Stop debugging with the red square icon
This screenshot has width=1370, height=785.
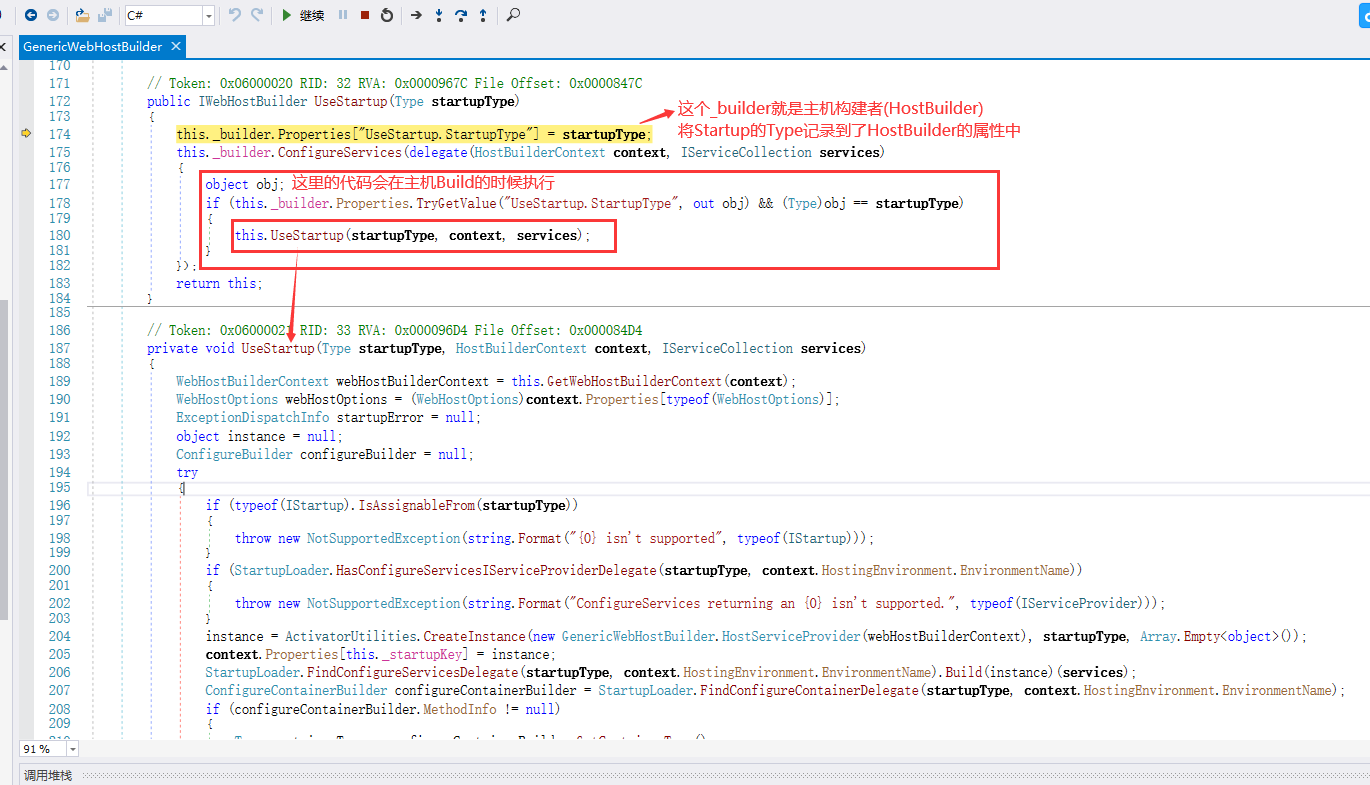pos(365,15)
